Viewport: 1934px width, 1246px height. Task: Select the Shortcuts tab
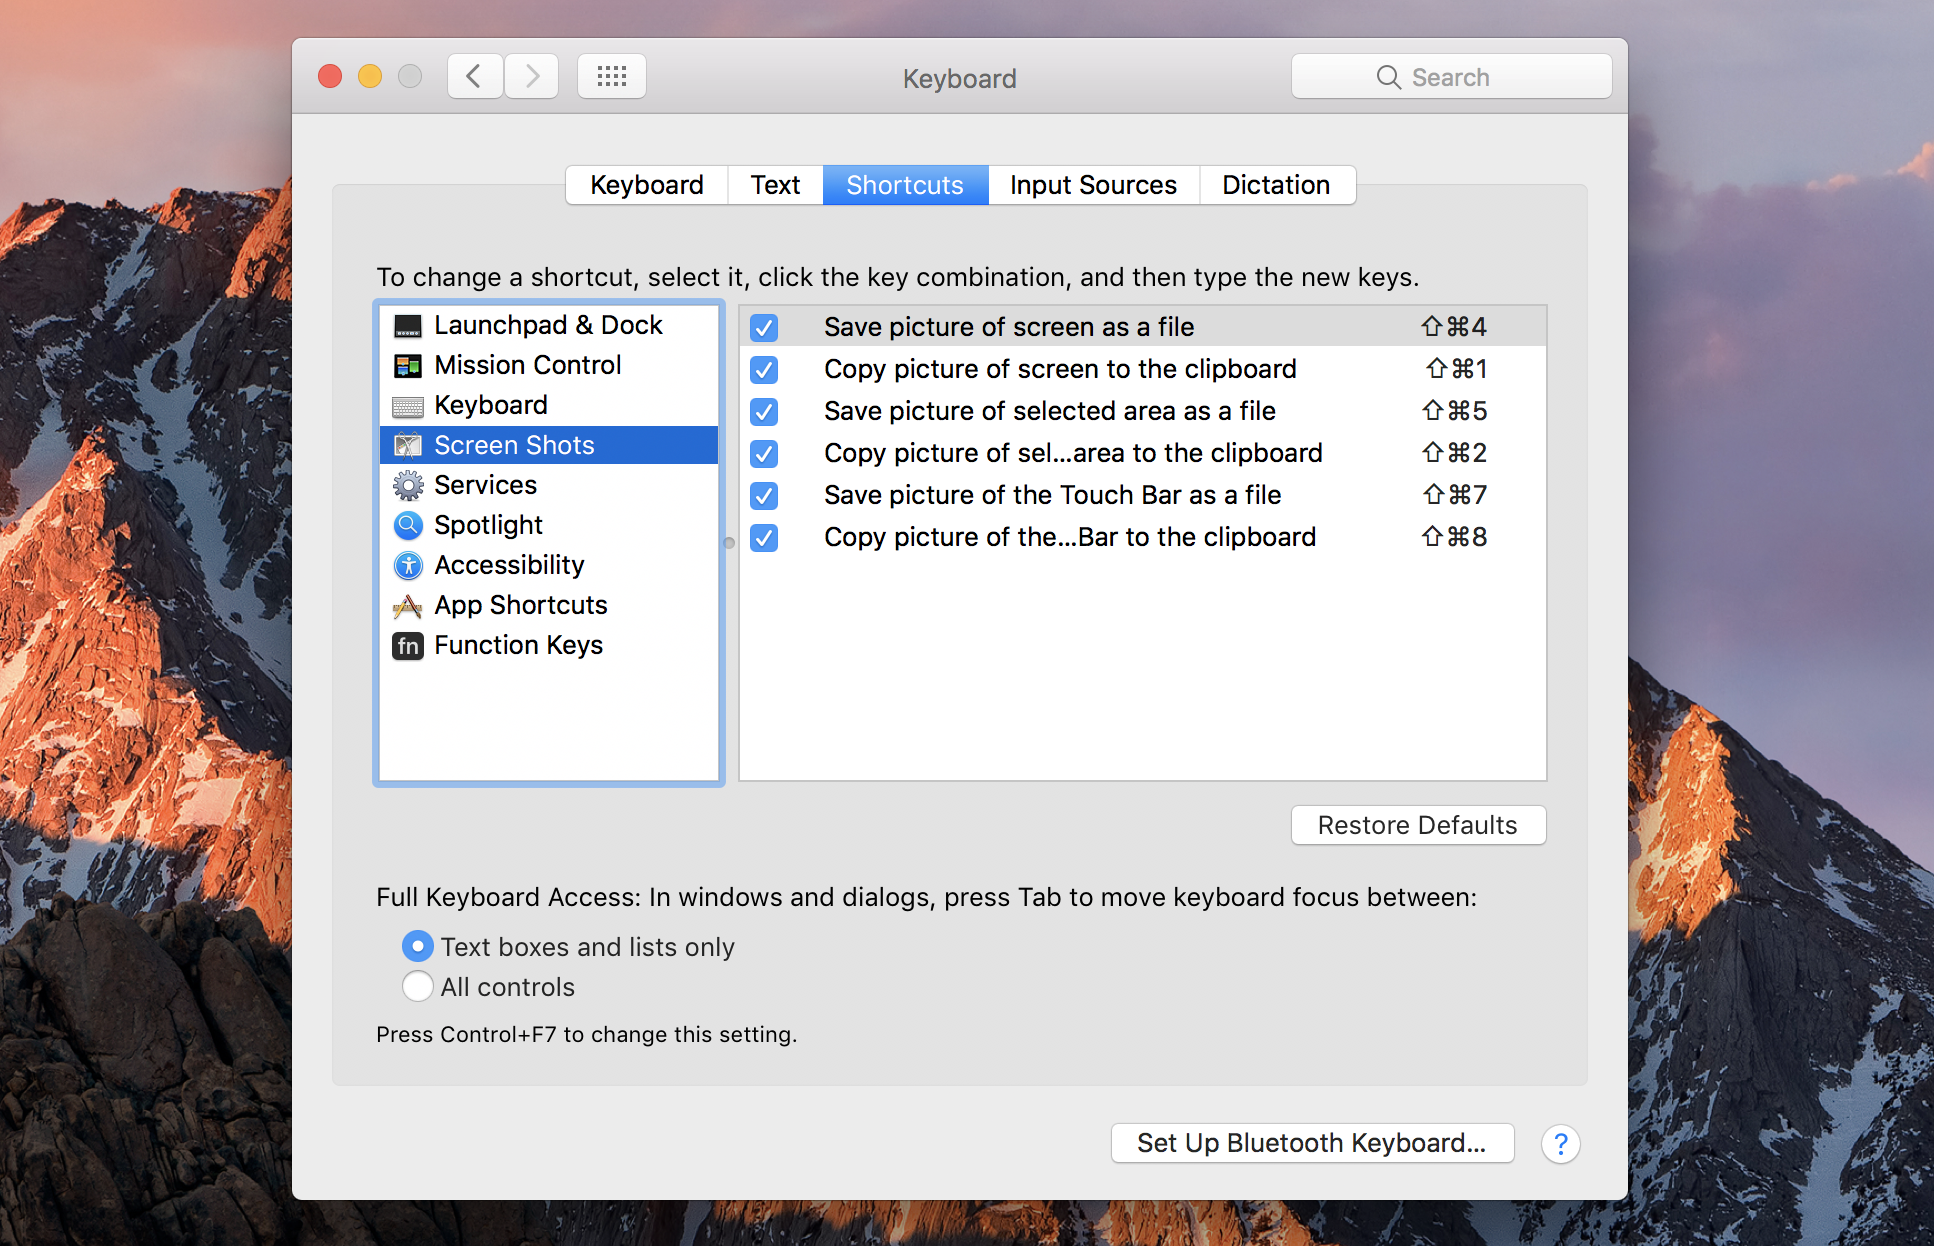coord(902,183)
